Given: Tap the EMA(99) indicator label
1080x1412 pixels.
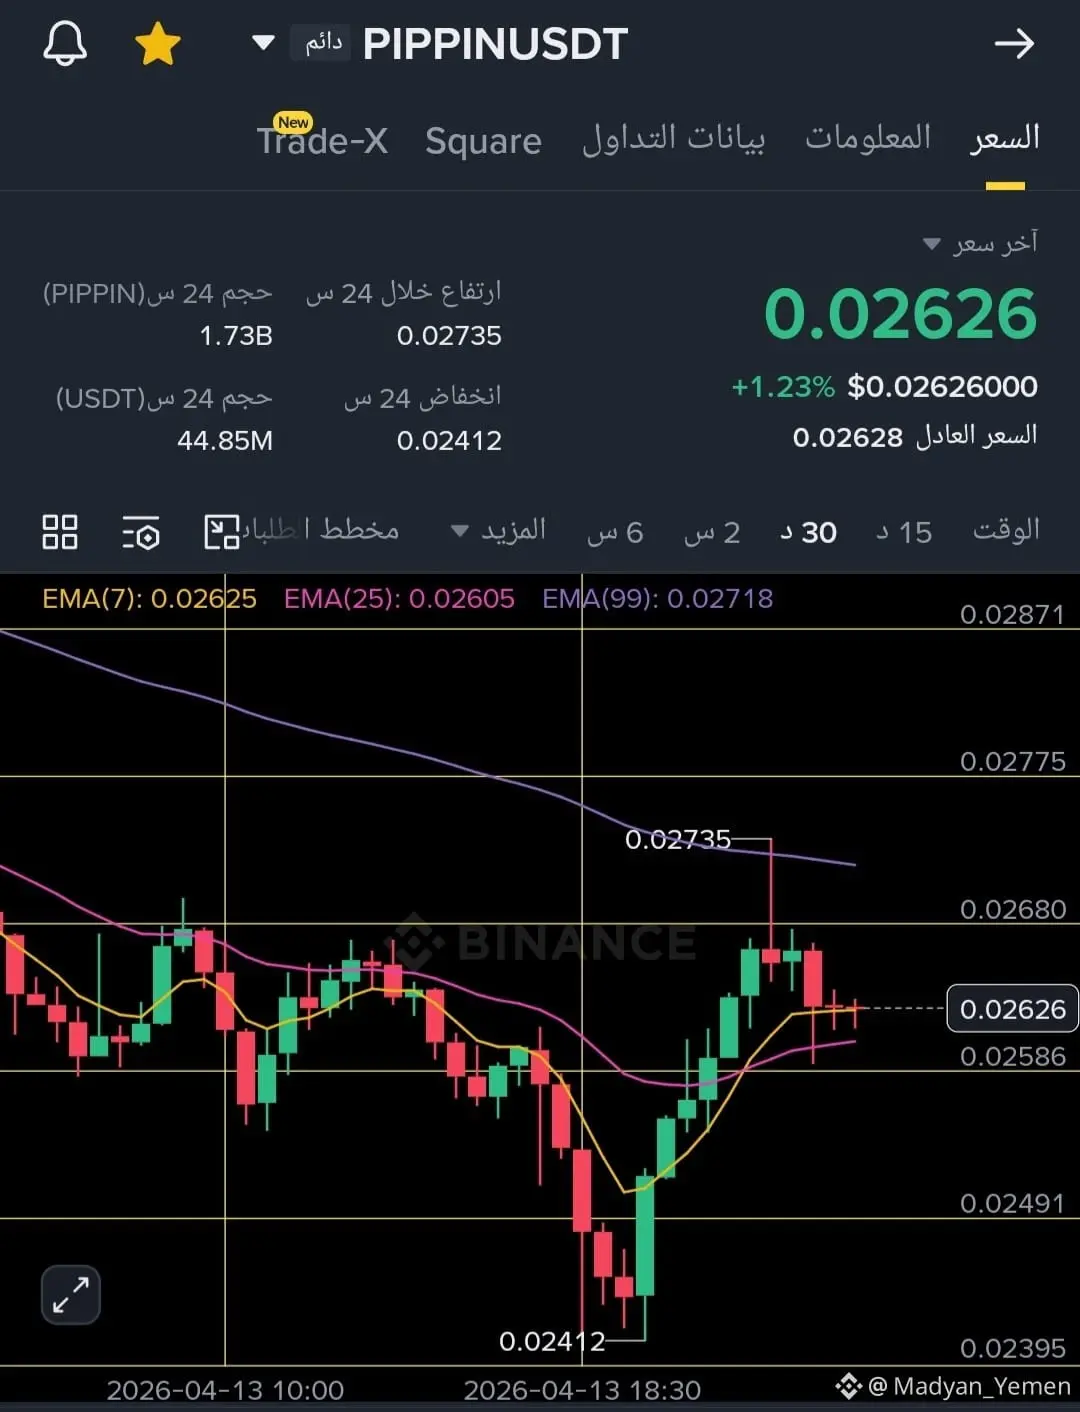Looking at the screenshot, I should coord(657,599).
